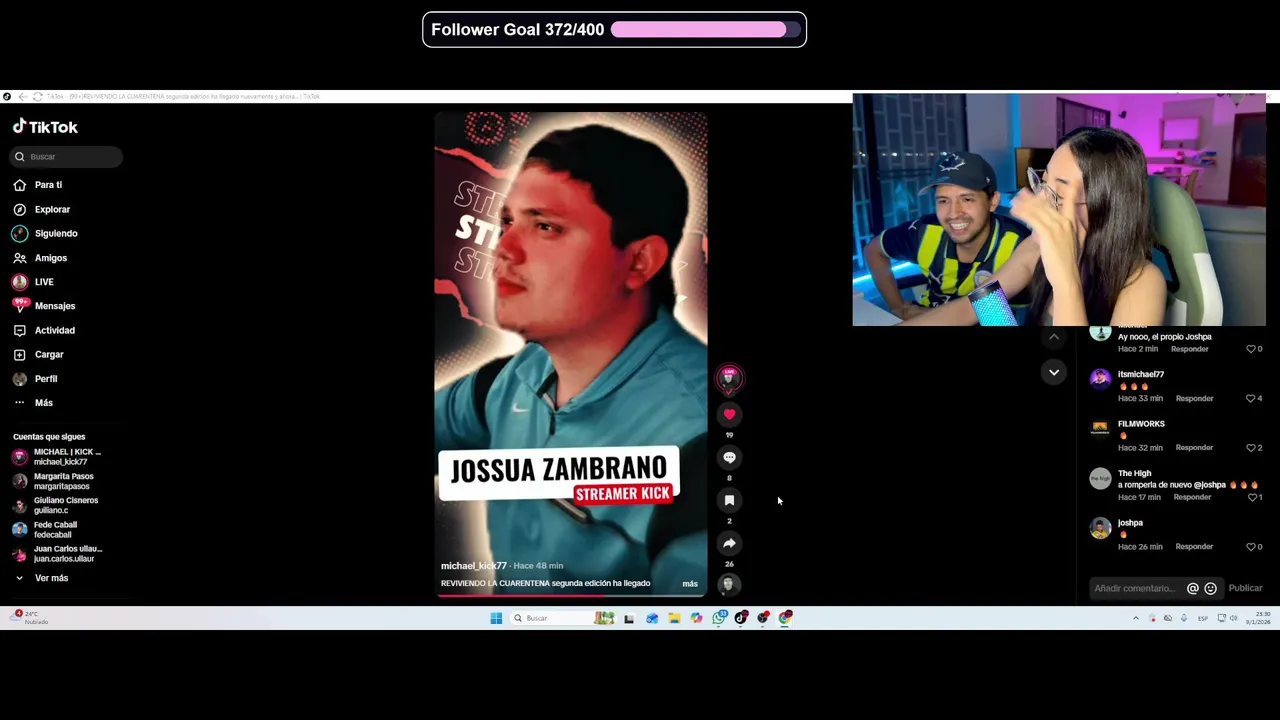Reply to joshpa's comment
1280x720 pixels.
(x=1194, y=547)
